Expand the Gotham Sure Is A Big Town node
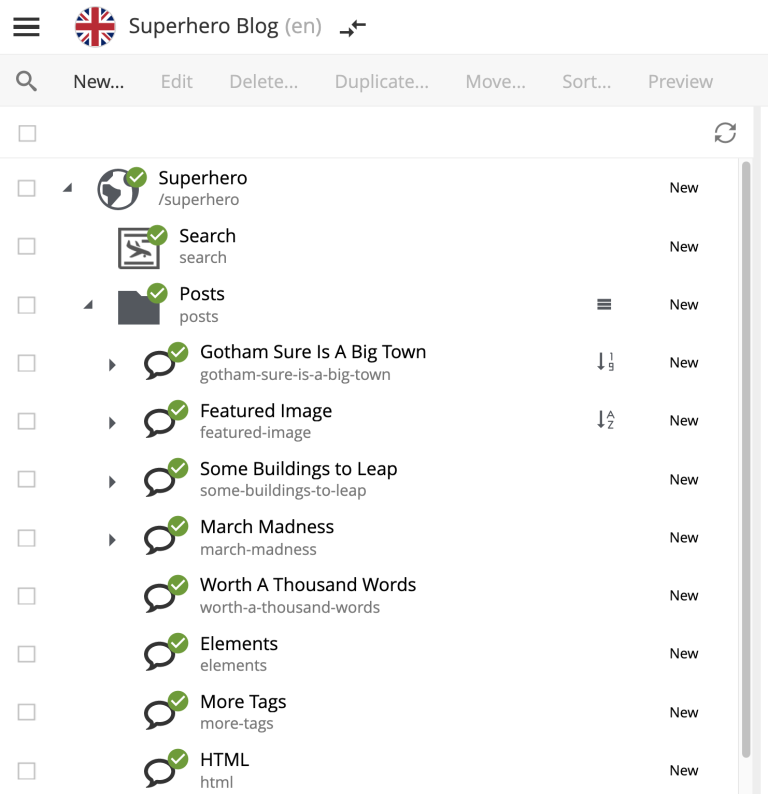 pyautogui.click(x=112, y=365)
